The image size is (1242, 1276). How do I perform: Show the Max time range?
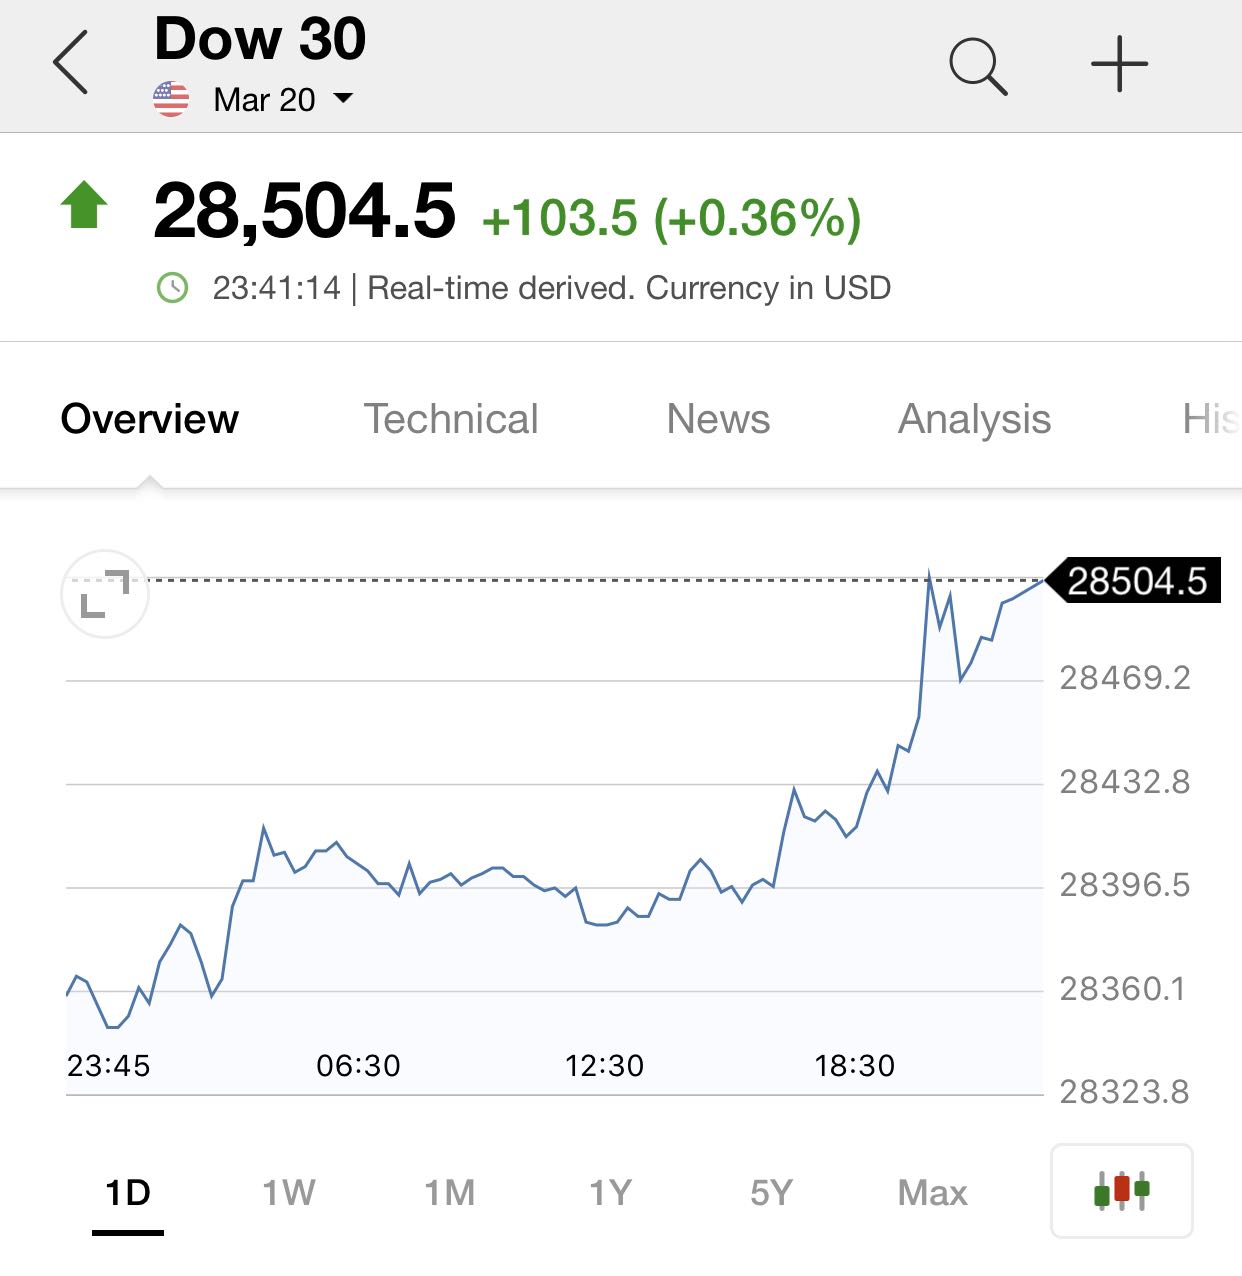click(x=932, y=1192)
